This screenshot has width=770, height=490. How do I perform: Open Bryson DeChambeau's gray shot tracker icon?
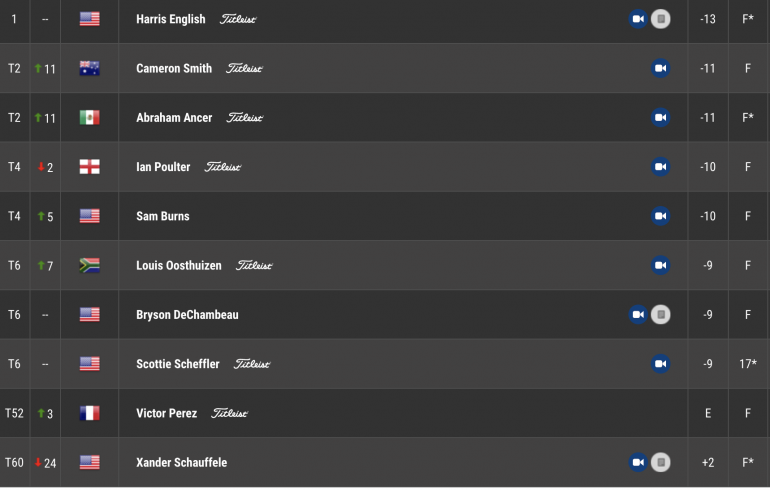(x=660, y=315)
